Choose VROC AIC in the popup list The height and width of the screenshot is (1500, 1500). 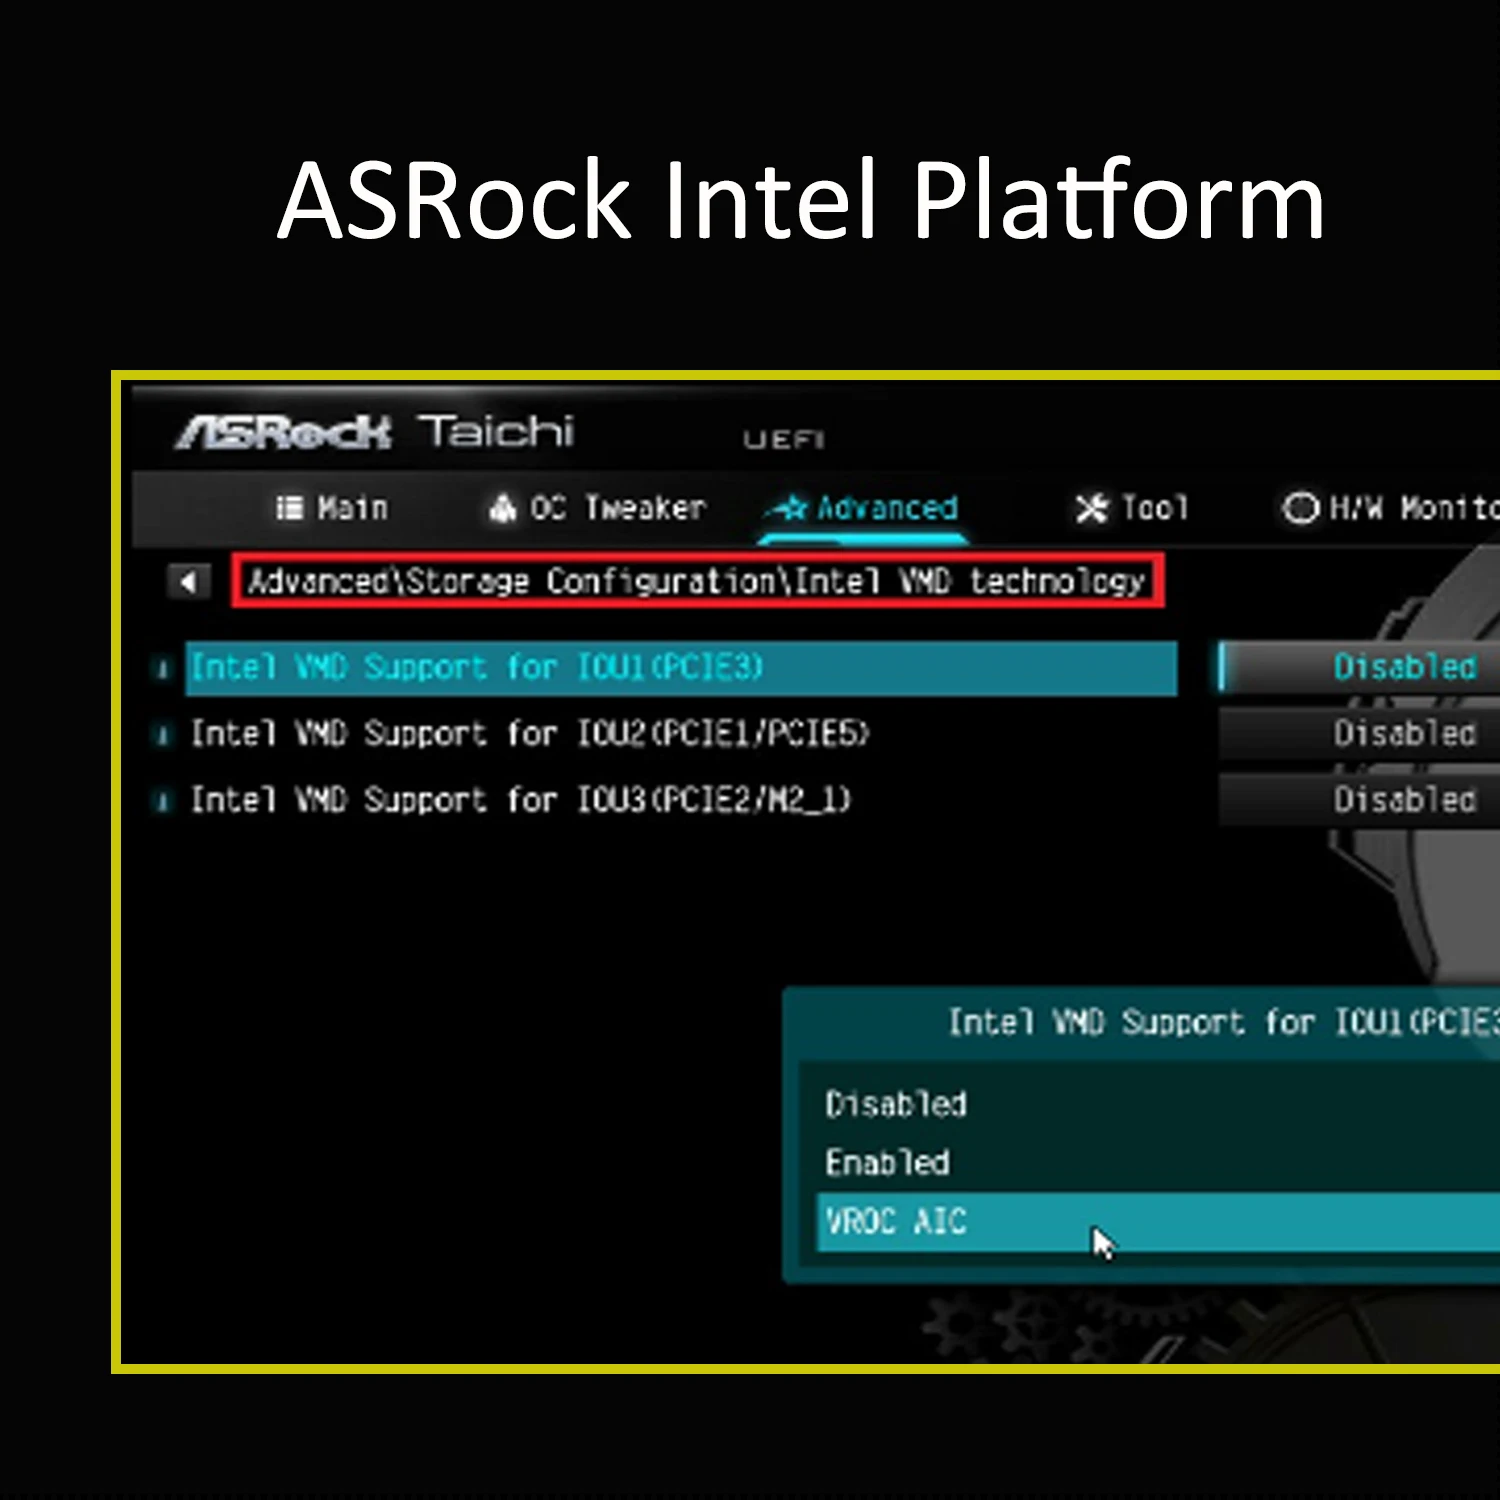click(1158, 1221)
